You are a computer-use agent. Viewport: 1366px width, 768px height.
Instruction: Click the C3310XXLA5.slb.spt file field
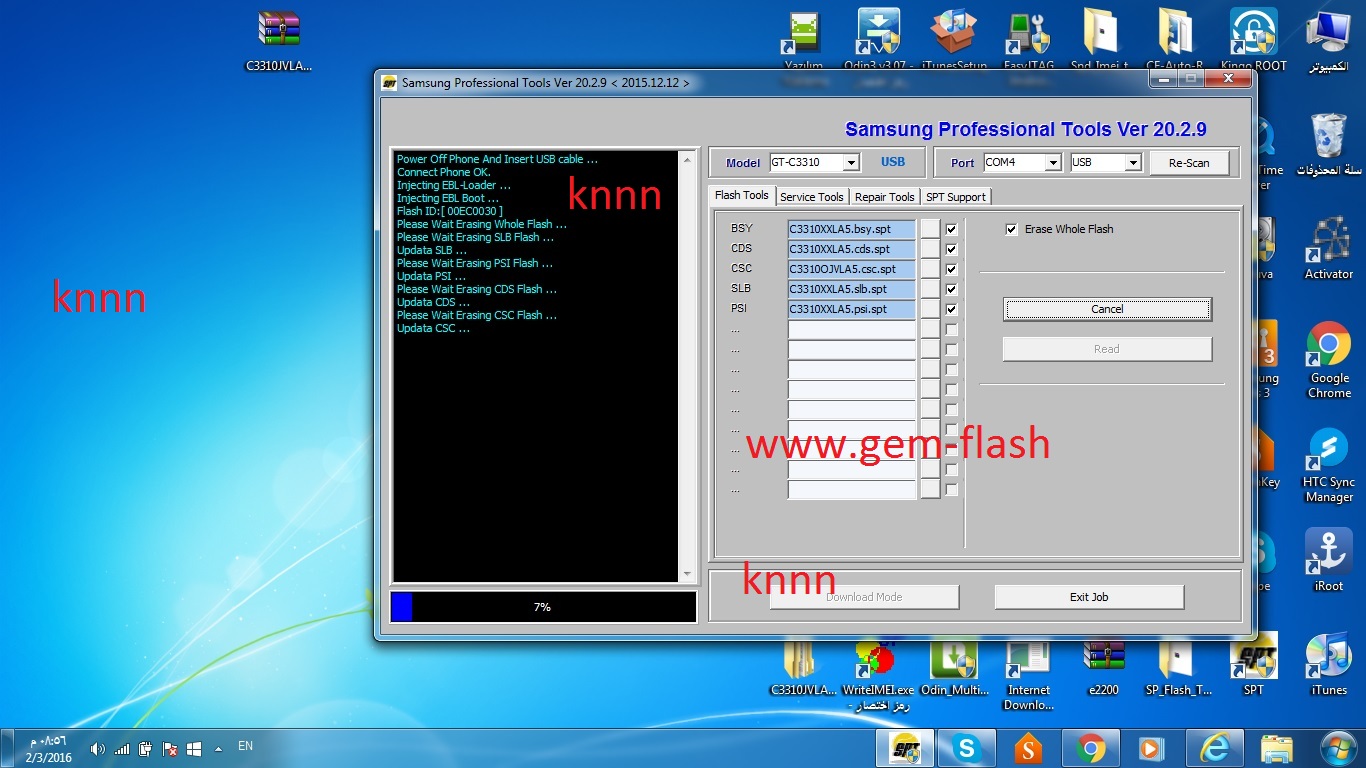852,289
